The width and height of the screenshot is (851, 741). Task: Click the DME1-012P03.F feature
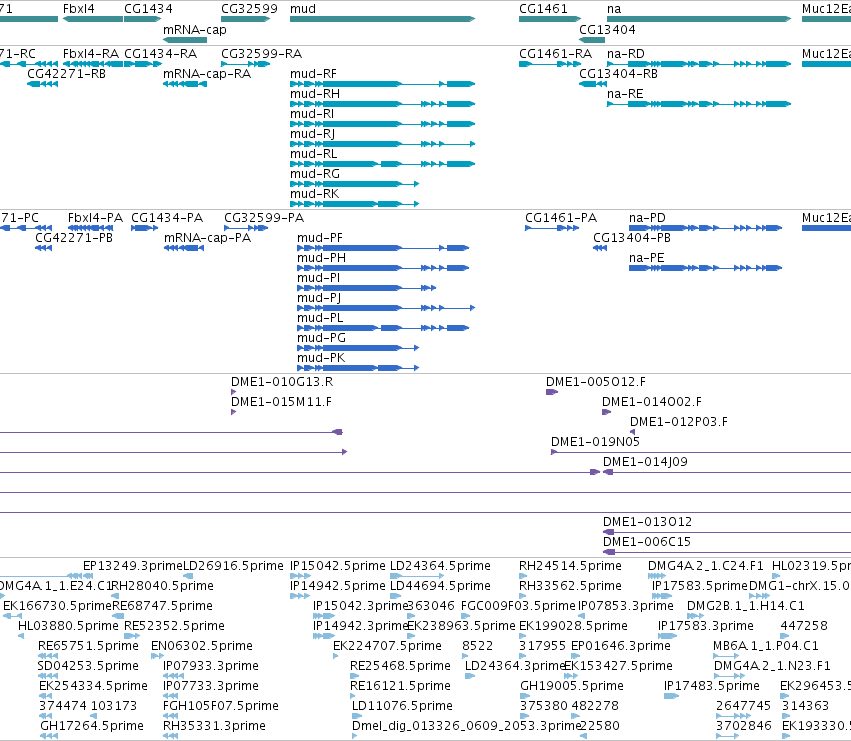coord(679,422)
